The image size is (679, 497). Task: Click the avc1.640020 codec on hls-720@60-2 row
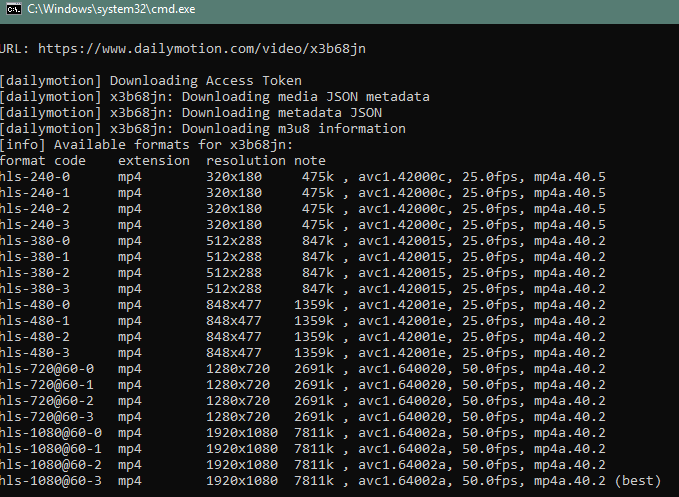402,401
